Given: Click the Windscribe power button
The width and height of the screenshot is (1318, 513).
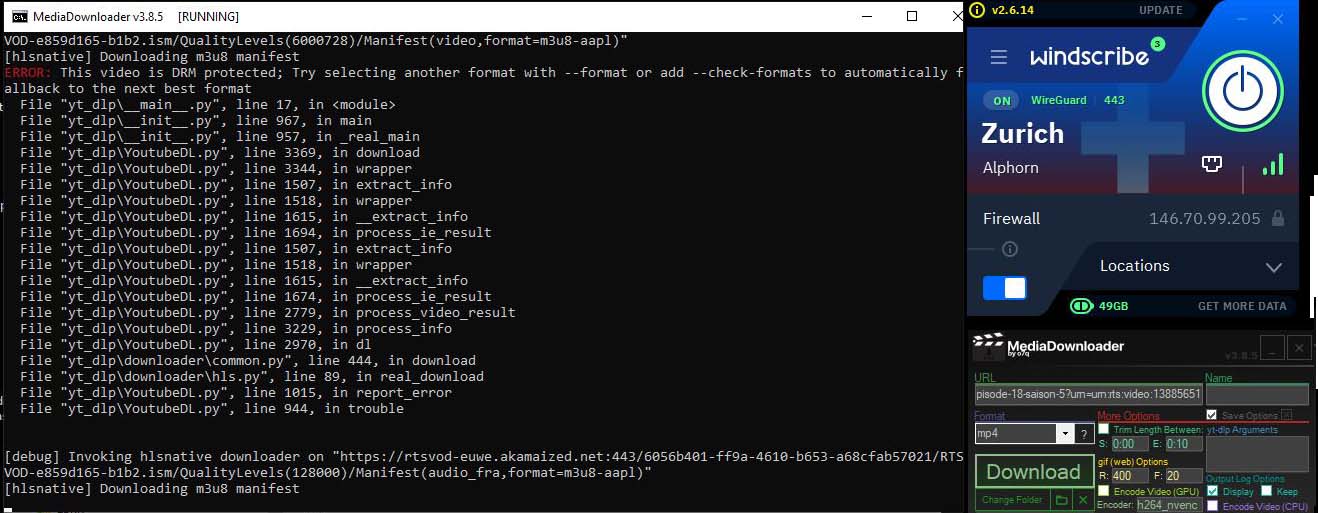Looking at the screenshot, I should pos(1243,91).
